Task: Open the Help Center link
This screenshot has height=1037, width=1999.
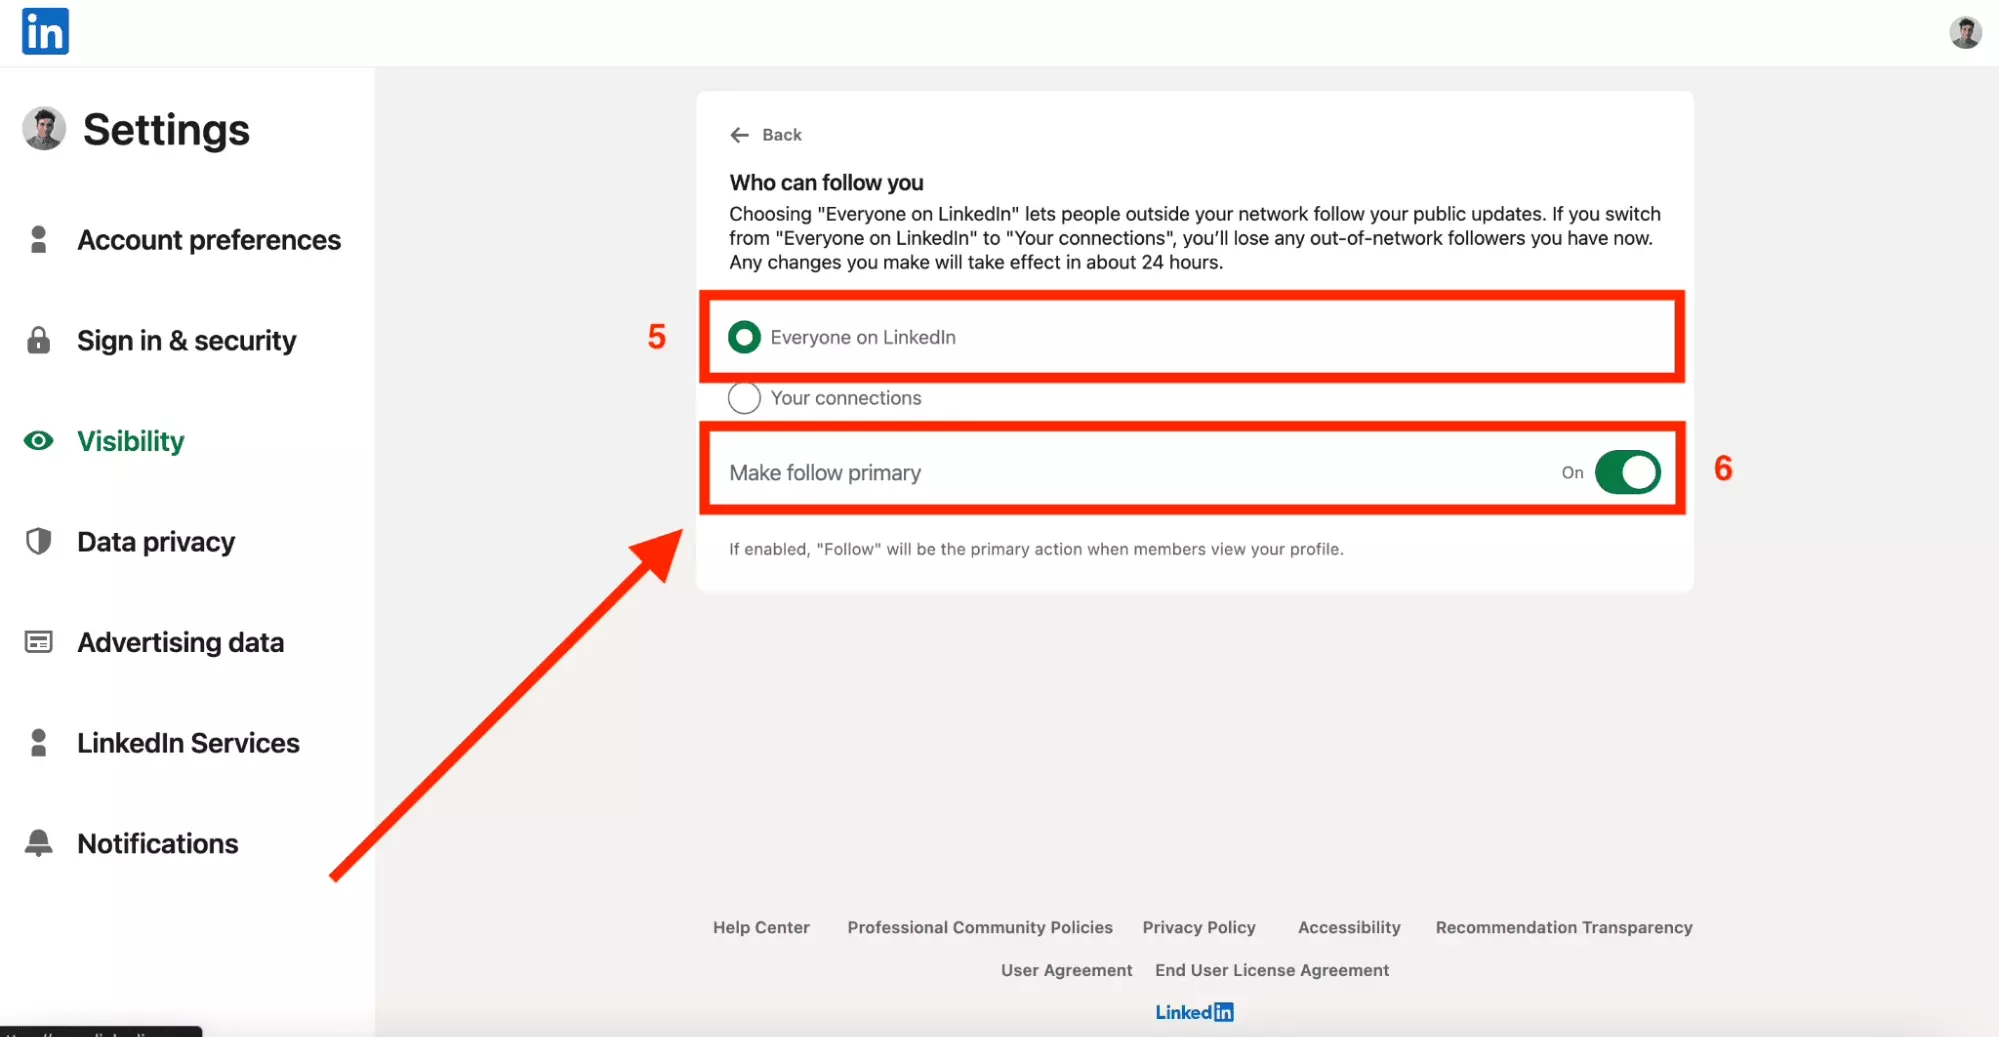Action: point(761,927)
